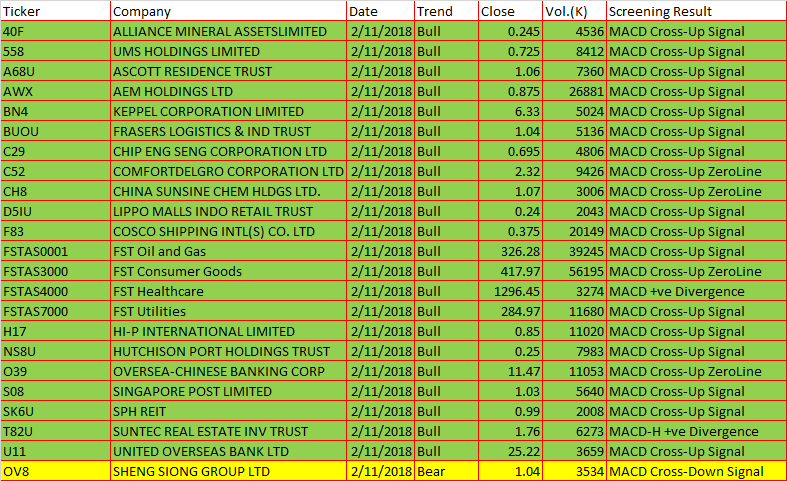Select the Vol.(K) column header
The width and height of the screenshot is (787, 481).
575,11
